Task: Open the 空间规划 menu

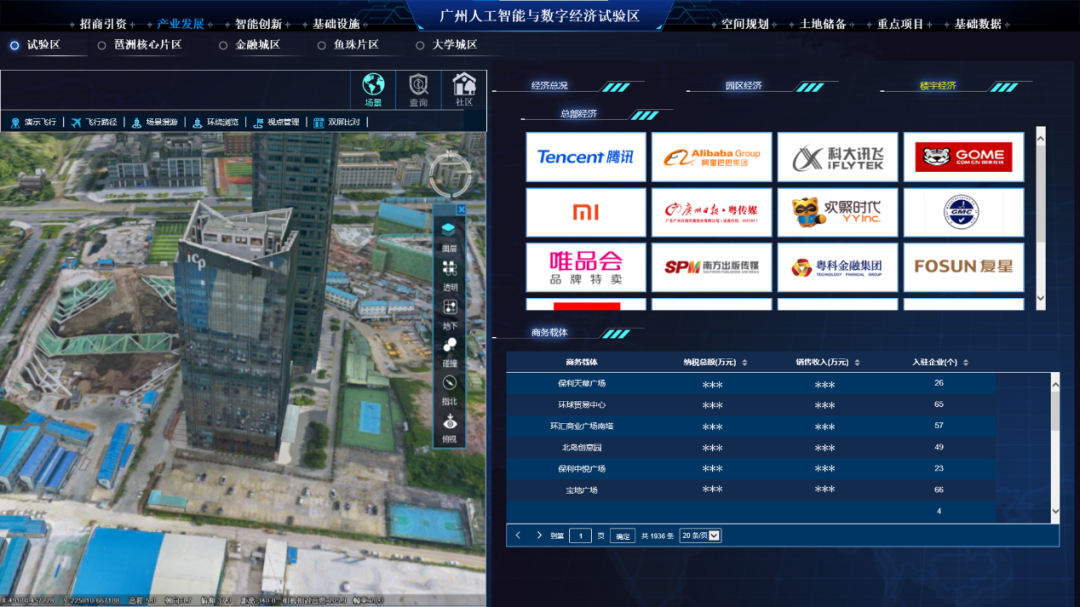Action: coord(745,24)
